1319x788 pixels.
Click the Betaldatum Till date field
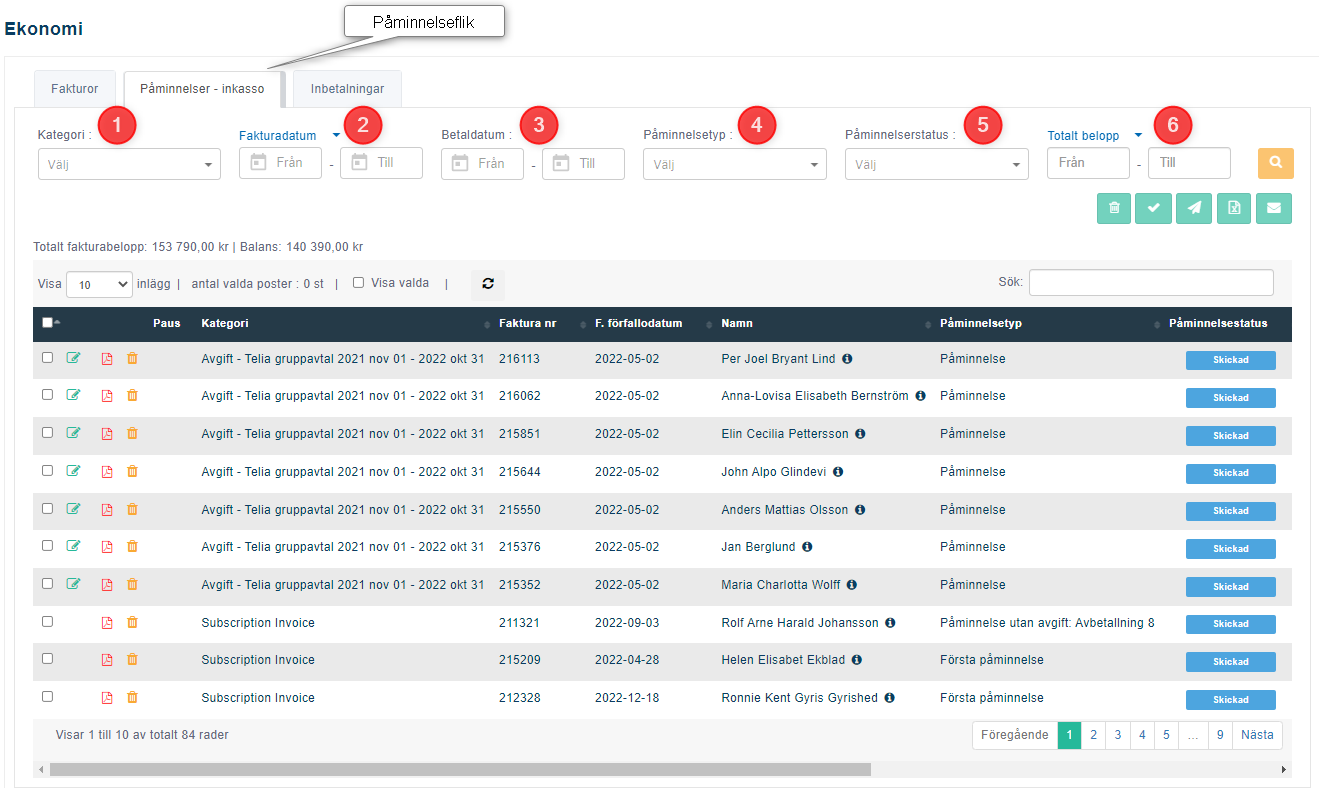[x=583, y=163]
